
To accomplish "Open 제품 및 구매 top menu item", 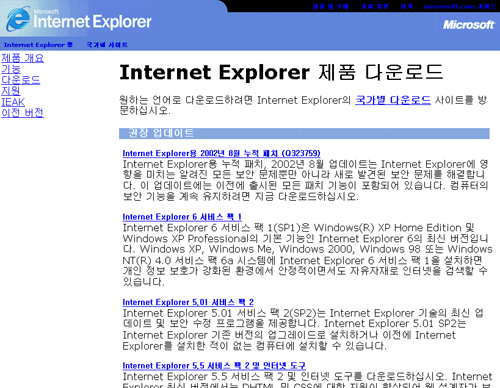I will [x=330, y=6].
